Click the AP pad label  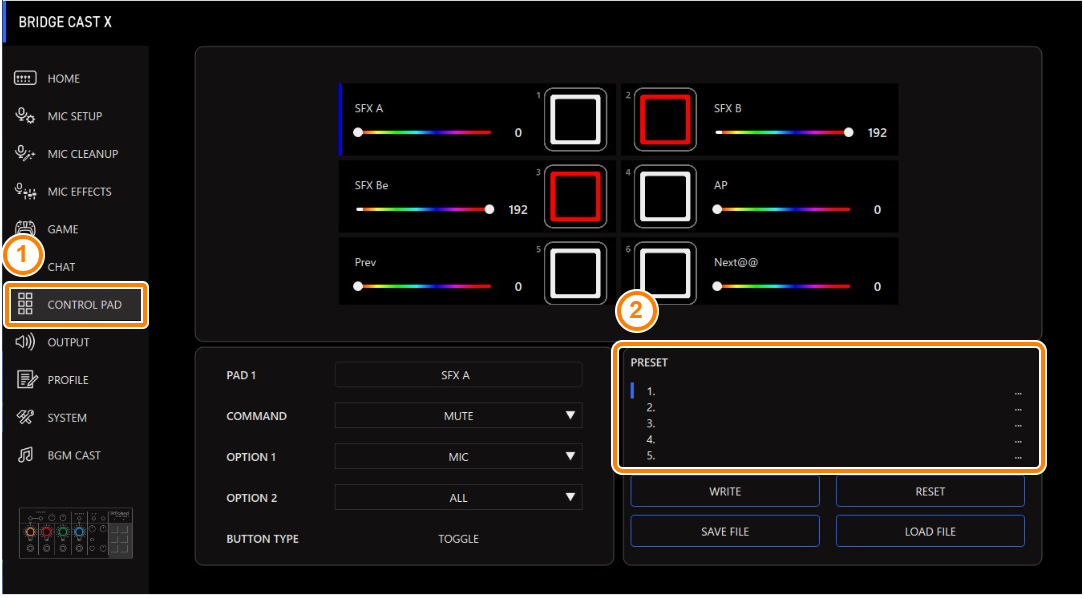tap(721, 185)
